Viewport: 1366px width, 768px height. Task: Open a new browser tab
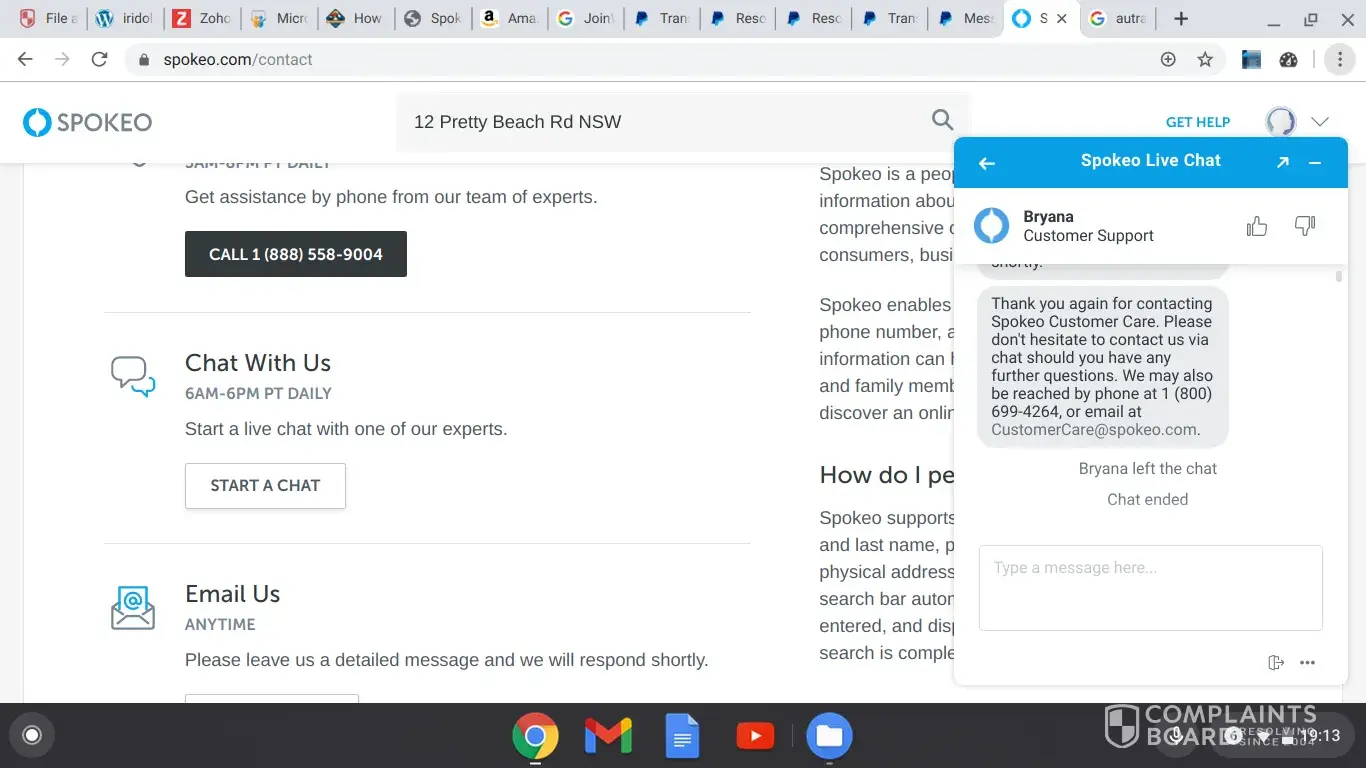[x=1181, y=19]
